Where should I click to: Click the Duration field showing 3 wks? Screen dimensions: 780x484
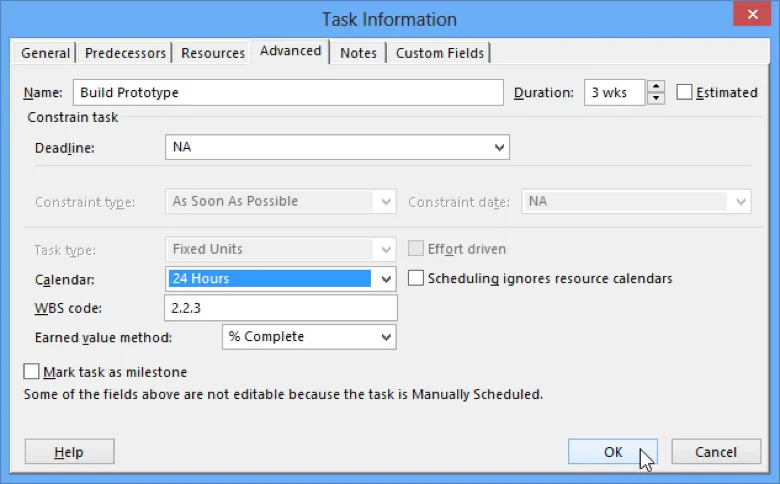tap(613, 93)
